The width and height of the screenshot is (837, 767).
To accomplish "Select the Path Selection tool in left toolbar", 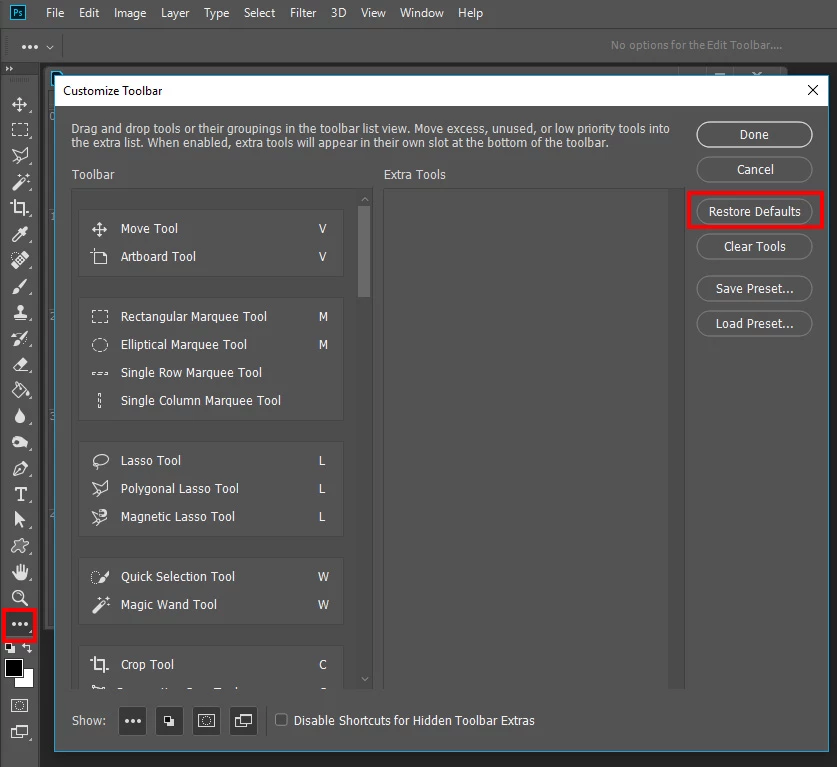I will click(20, 519).
